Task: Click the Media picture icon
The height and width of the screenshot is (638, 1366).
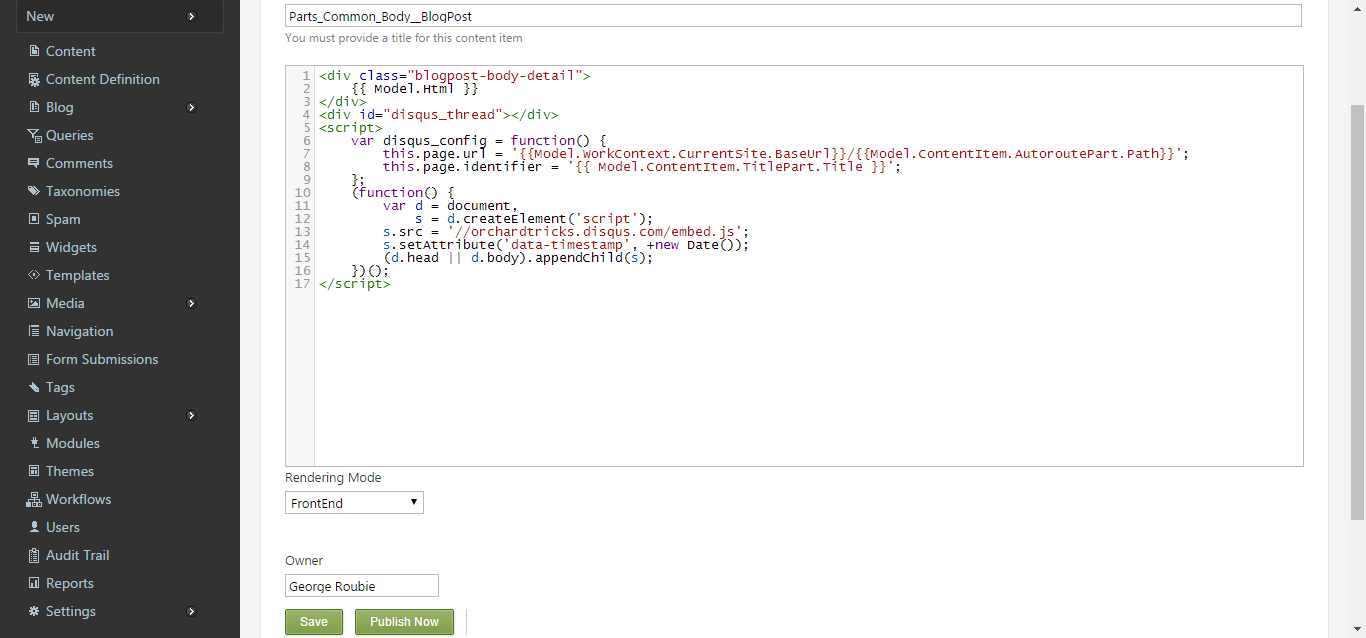Action: point(34,303)
